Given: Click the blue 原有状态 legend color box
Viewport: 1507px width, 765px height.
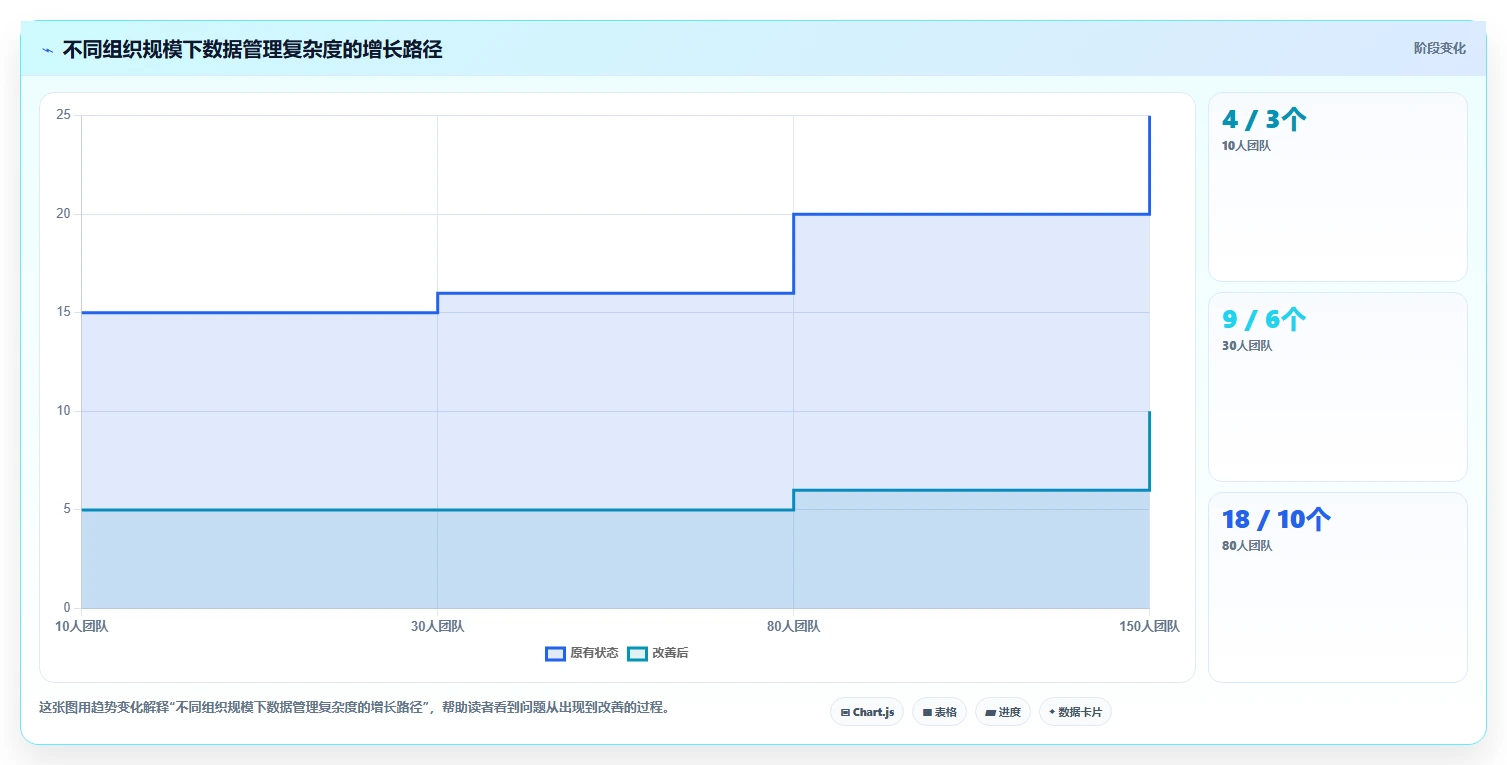Looking at the screenshot, I should point(555,653).
